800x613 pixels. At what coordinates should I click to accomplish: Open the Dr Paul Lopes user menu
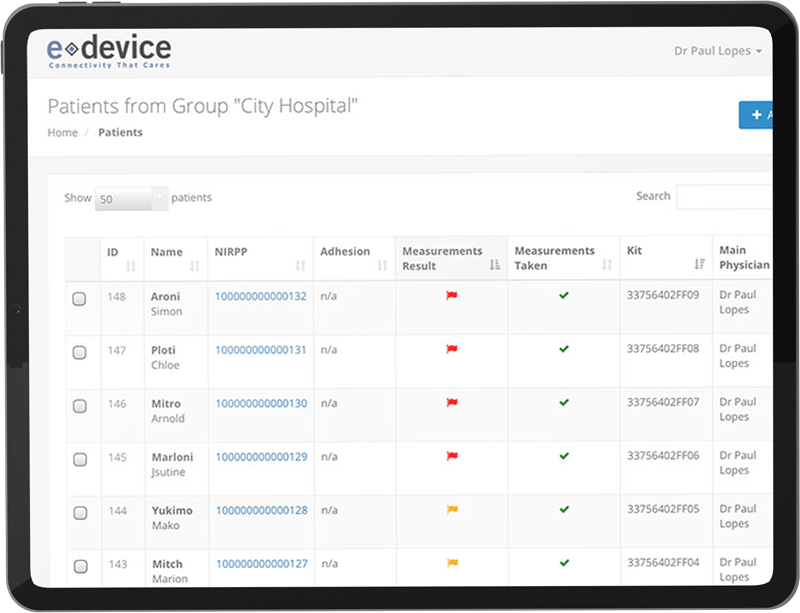point(718,51)
